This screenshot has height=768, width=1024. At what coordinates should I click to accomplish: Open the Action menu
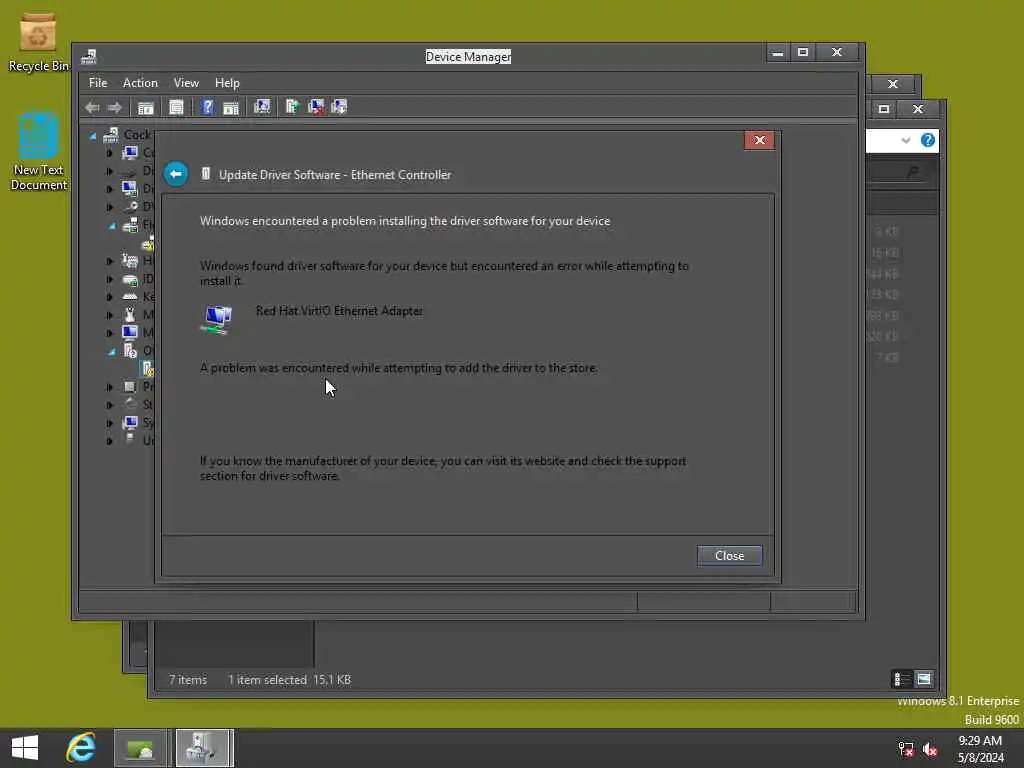[140, 83]
